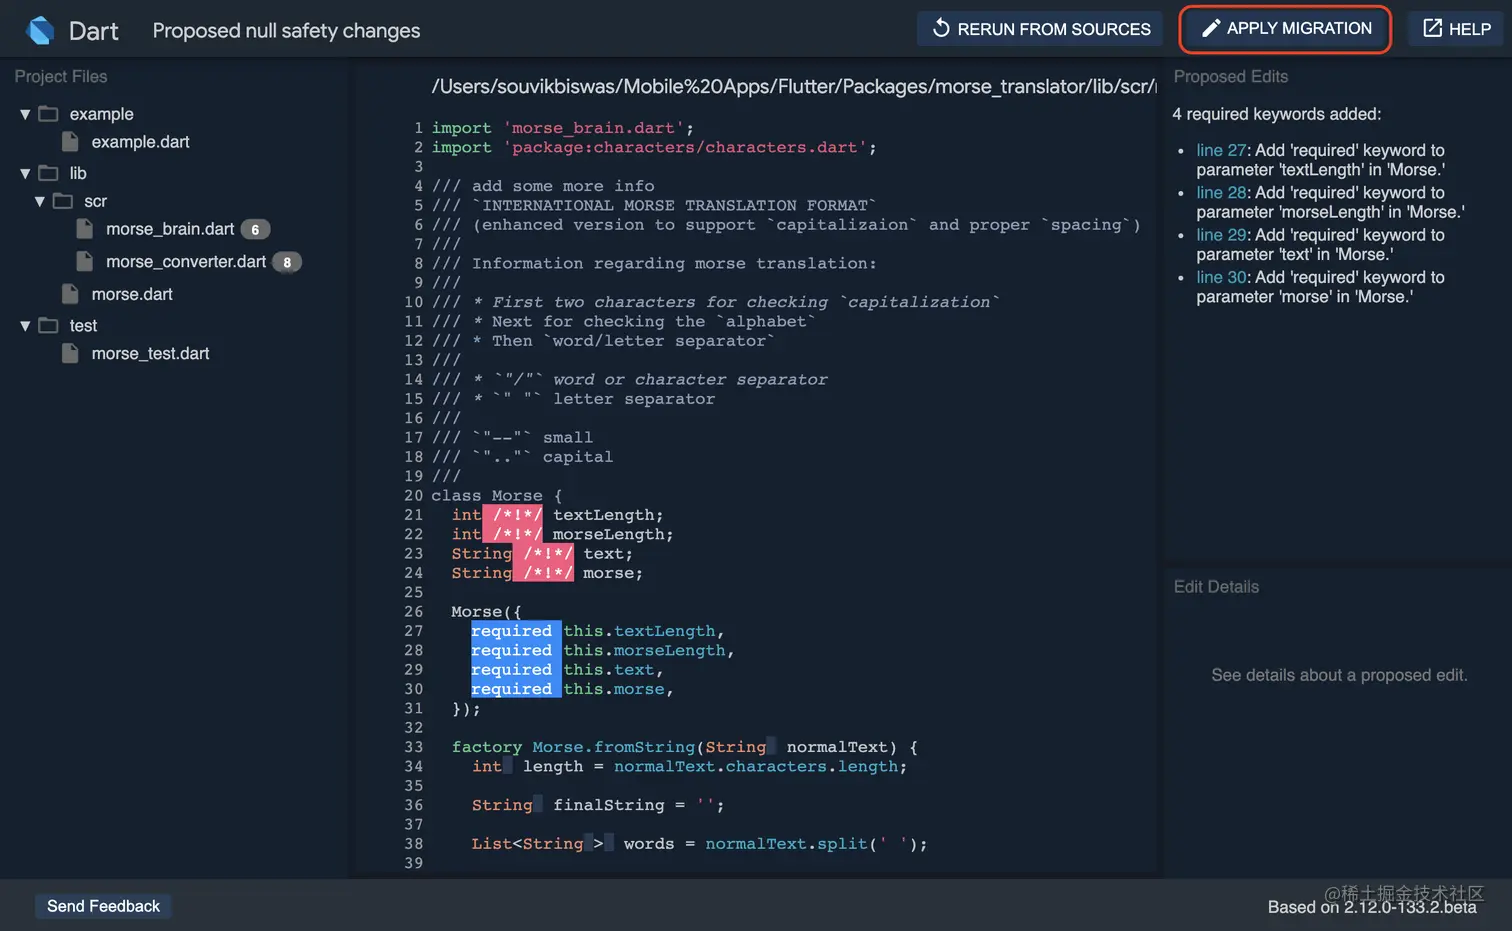Image resolution: width=1512 pixels, height=931 pixels.
Task: Click the example.dart file icon
Action: pyautogui.click(x=70, y=142)
